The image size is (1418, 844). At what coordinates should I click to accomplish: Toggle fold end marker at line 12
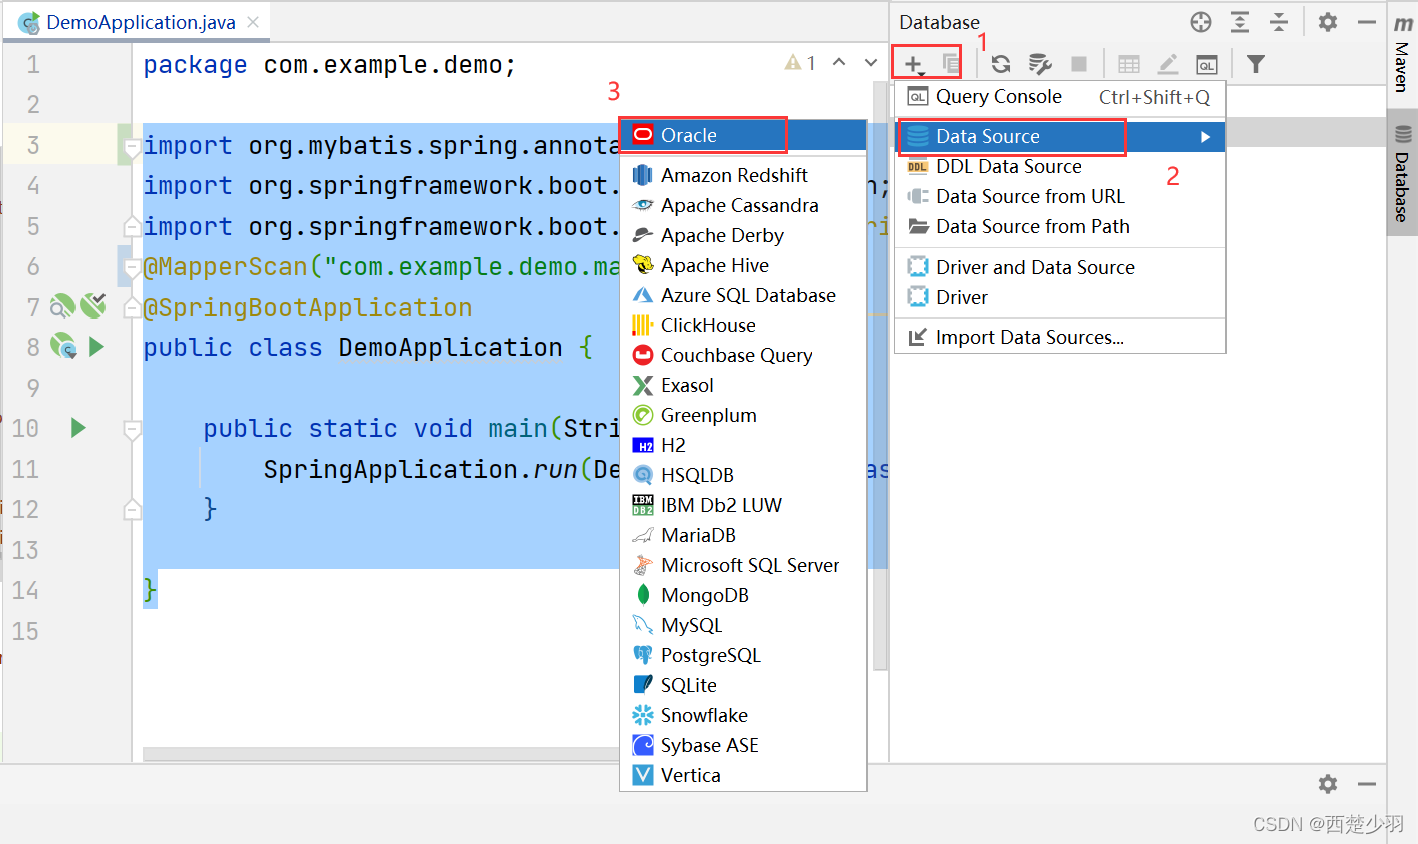(x=131, y=509)
